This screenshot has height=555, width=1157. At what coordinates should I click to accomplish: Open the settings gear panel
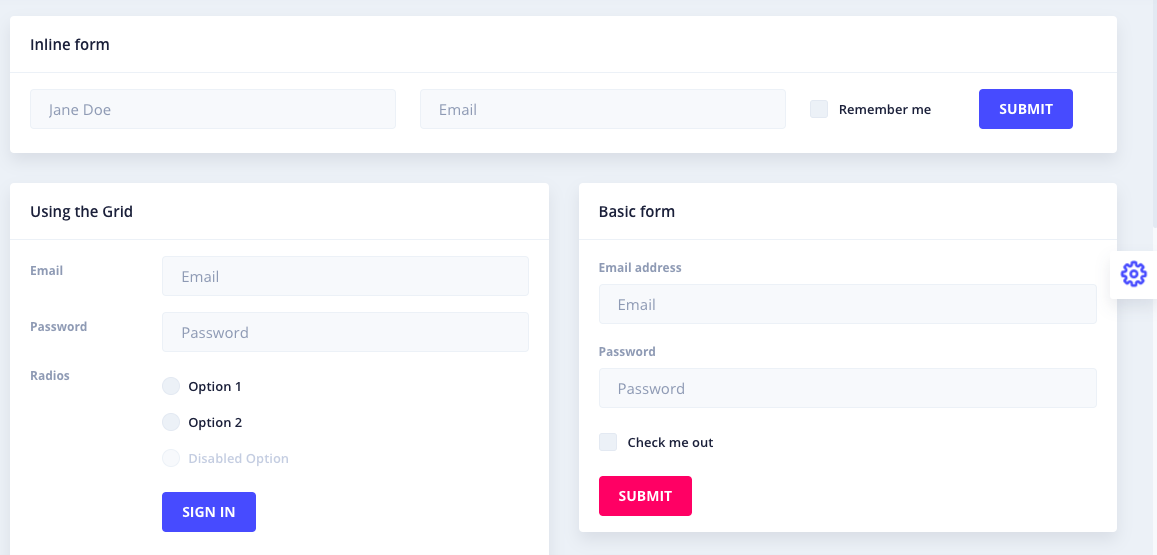(x=1133, y=274)
